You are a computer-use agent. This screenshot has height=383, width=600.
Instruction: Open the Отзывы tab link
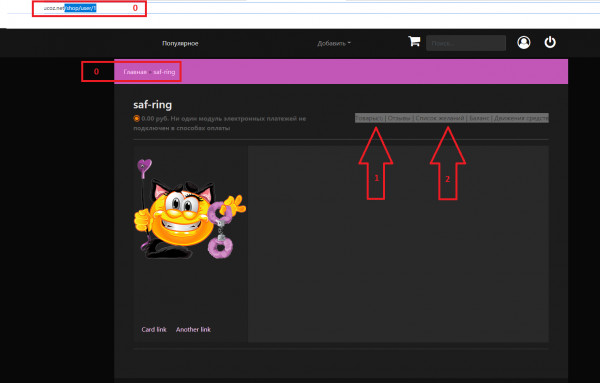(x=399, y=118)
